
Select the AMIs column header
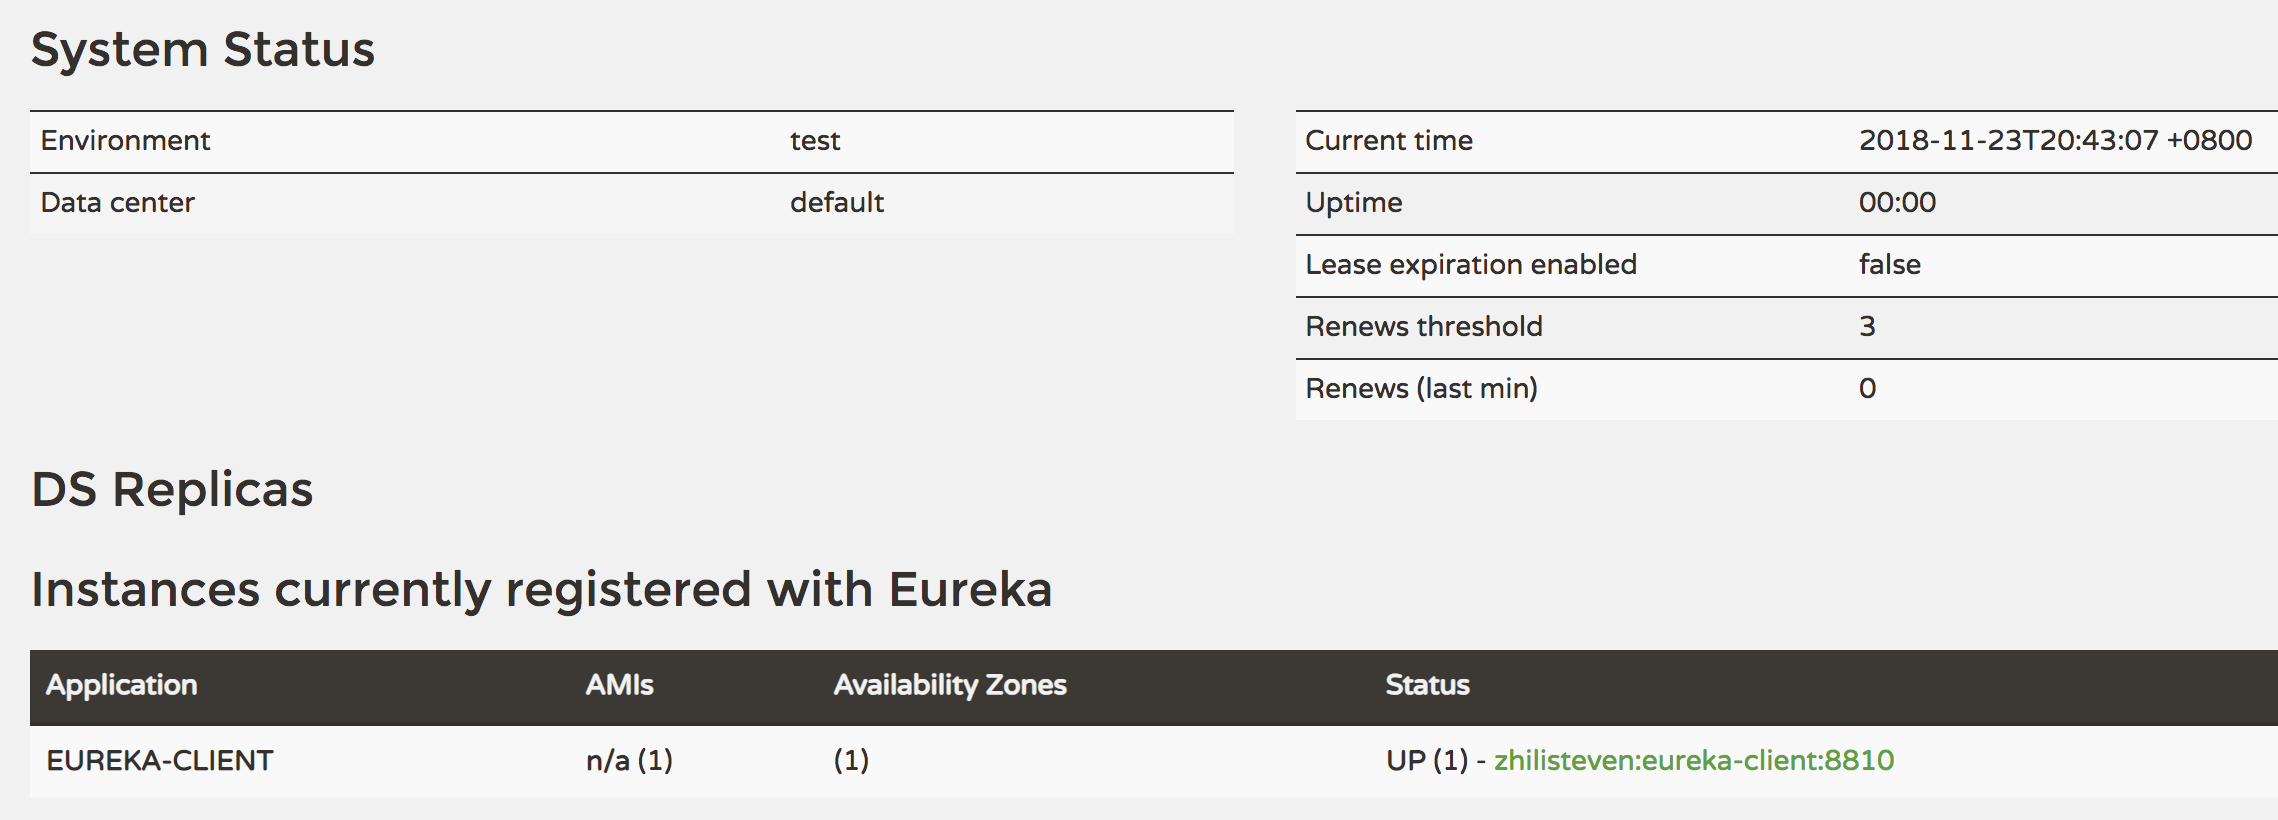pyautogui.click(x=619, y=685)
